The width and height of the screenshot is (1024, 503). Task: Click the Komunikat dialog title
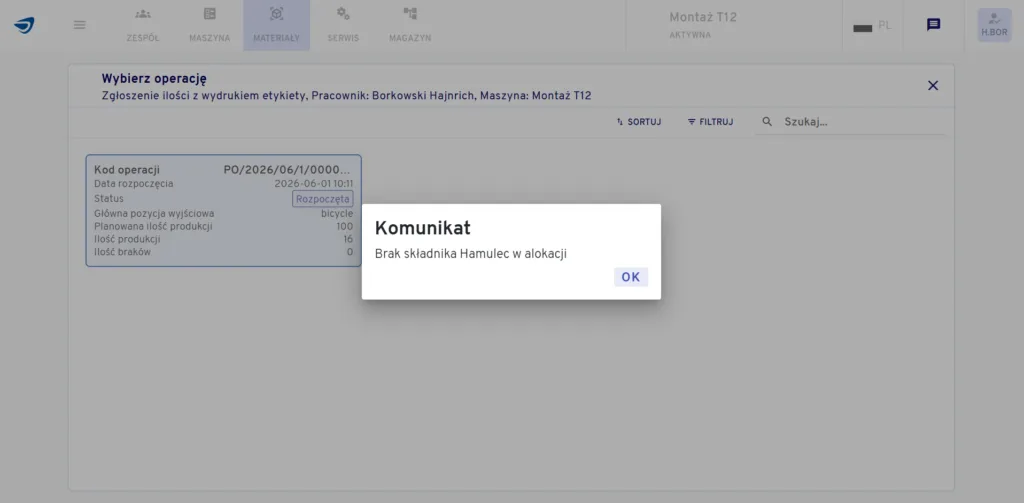click(x=423, y=228)
